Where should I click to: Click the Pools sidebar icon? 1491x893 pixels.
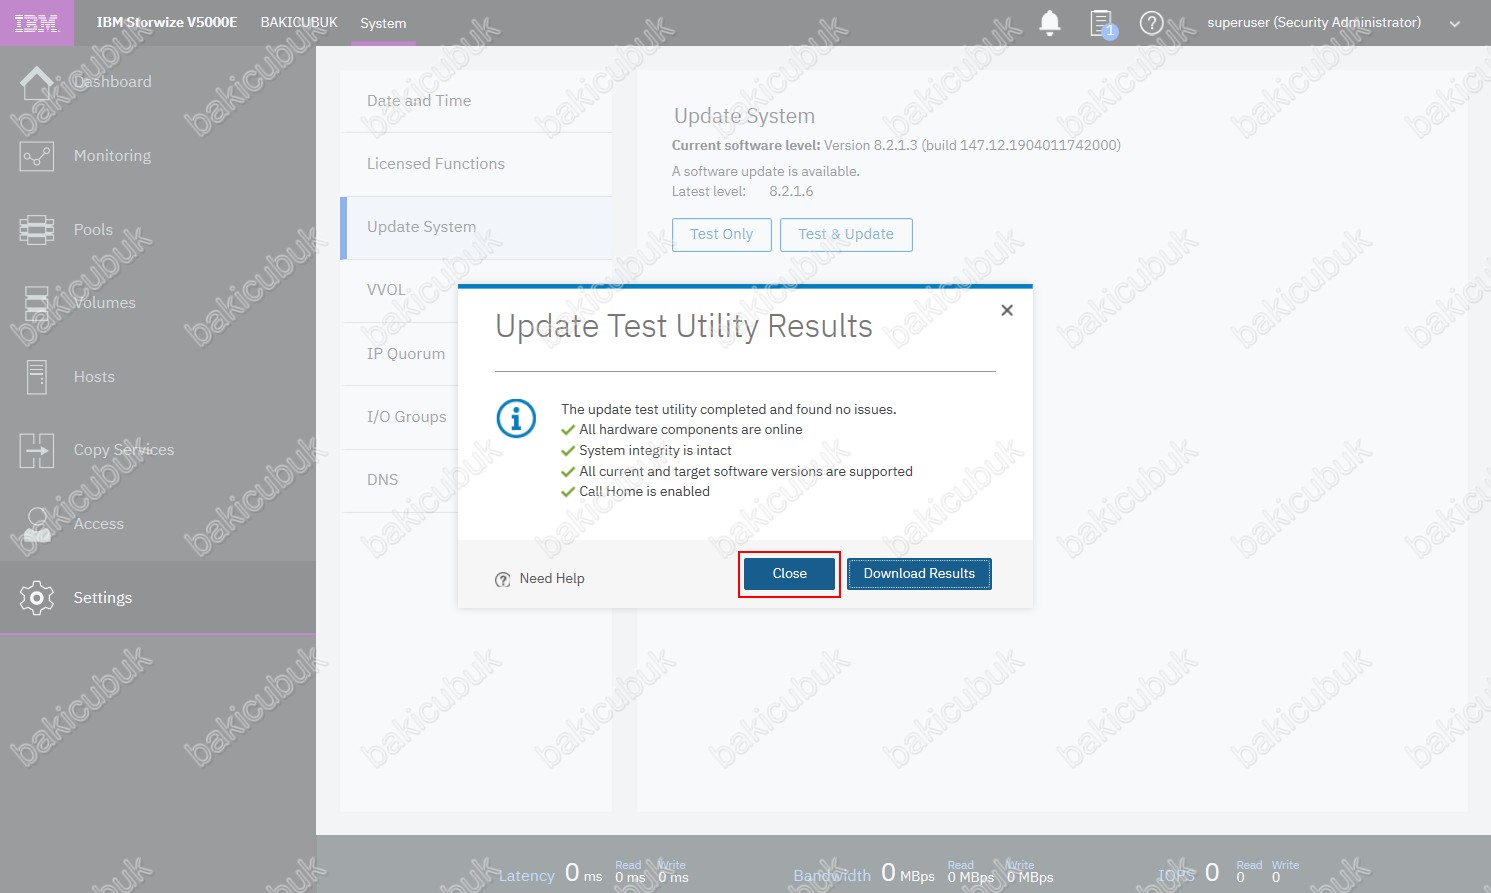point(37,230)
